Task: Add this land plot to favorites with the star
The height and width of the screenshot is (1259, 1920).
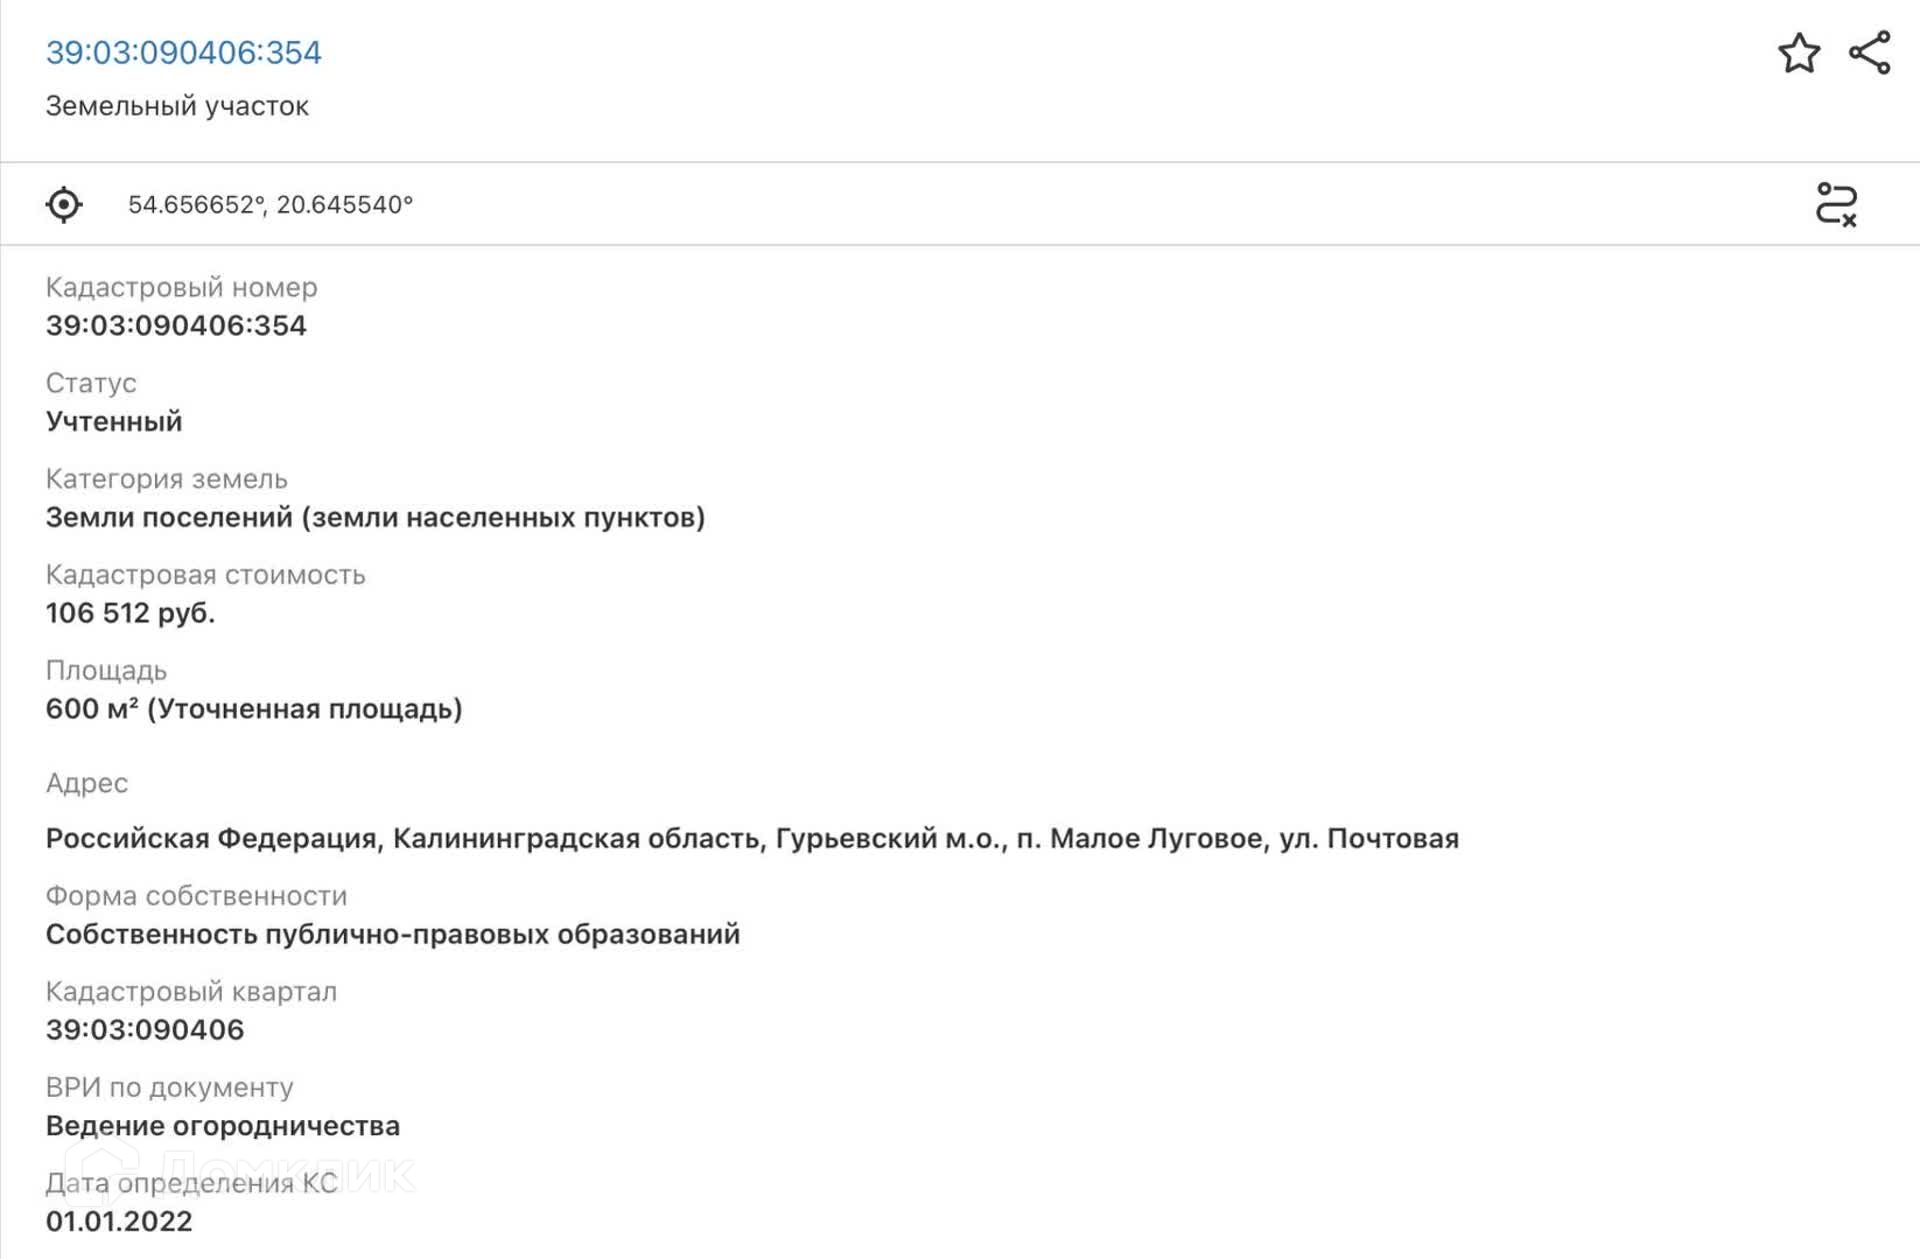Action: tap(1798, 53)
